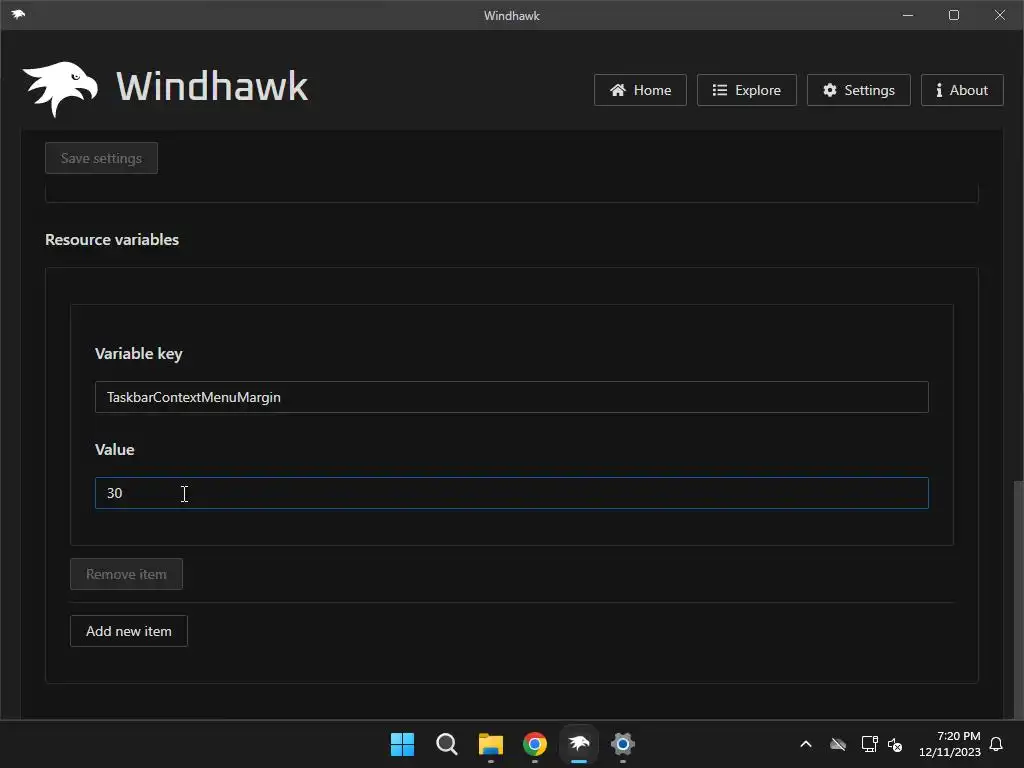Viewport: 1024px width, 768px height.
Task: Click the Variable key label
Action: coord(138,353)
